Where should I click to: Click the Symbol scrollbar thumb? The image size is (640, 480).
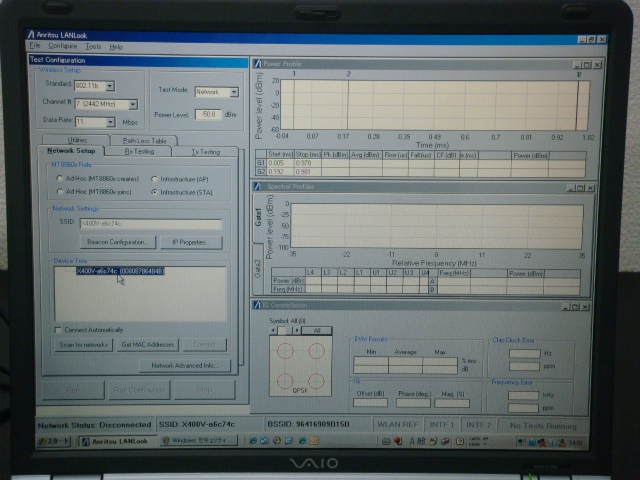(284, 330)
